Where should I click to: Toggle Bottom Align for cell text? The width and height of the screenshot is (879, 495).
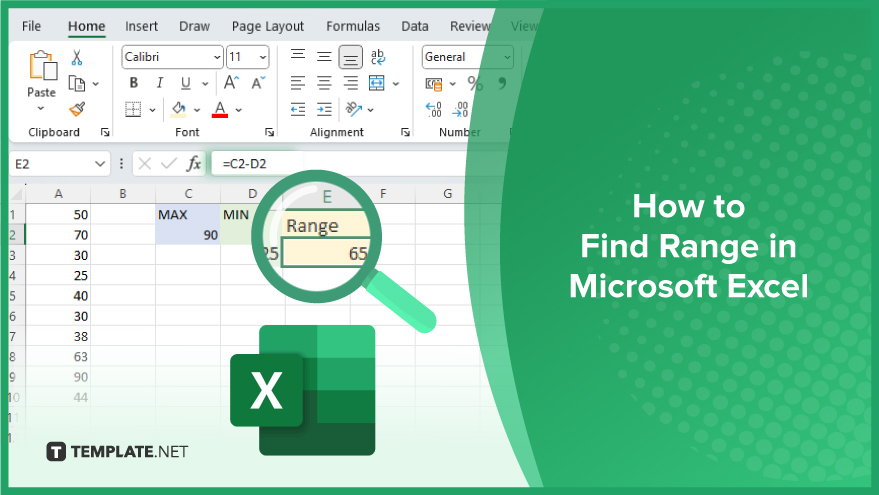pos(350,57)
